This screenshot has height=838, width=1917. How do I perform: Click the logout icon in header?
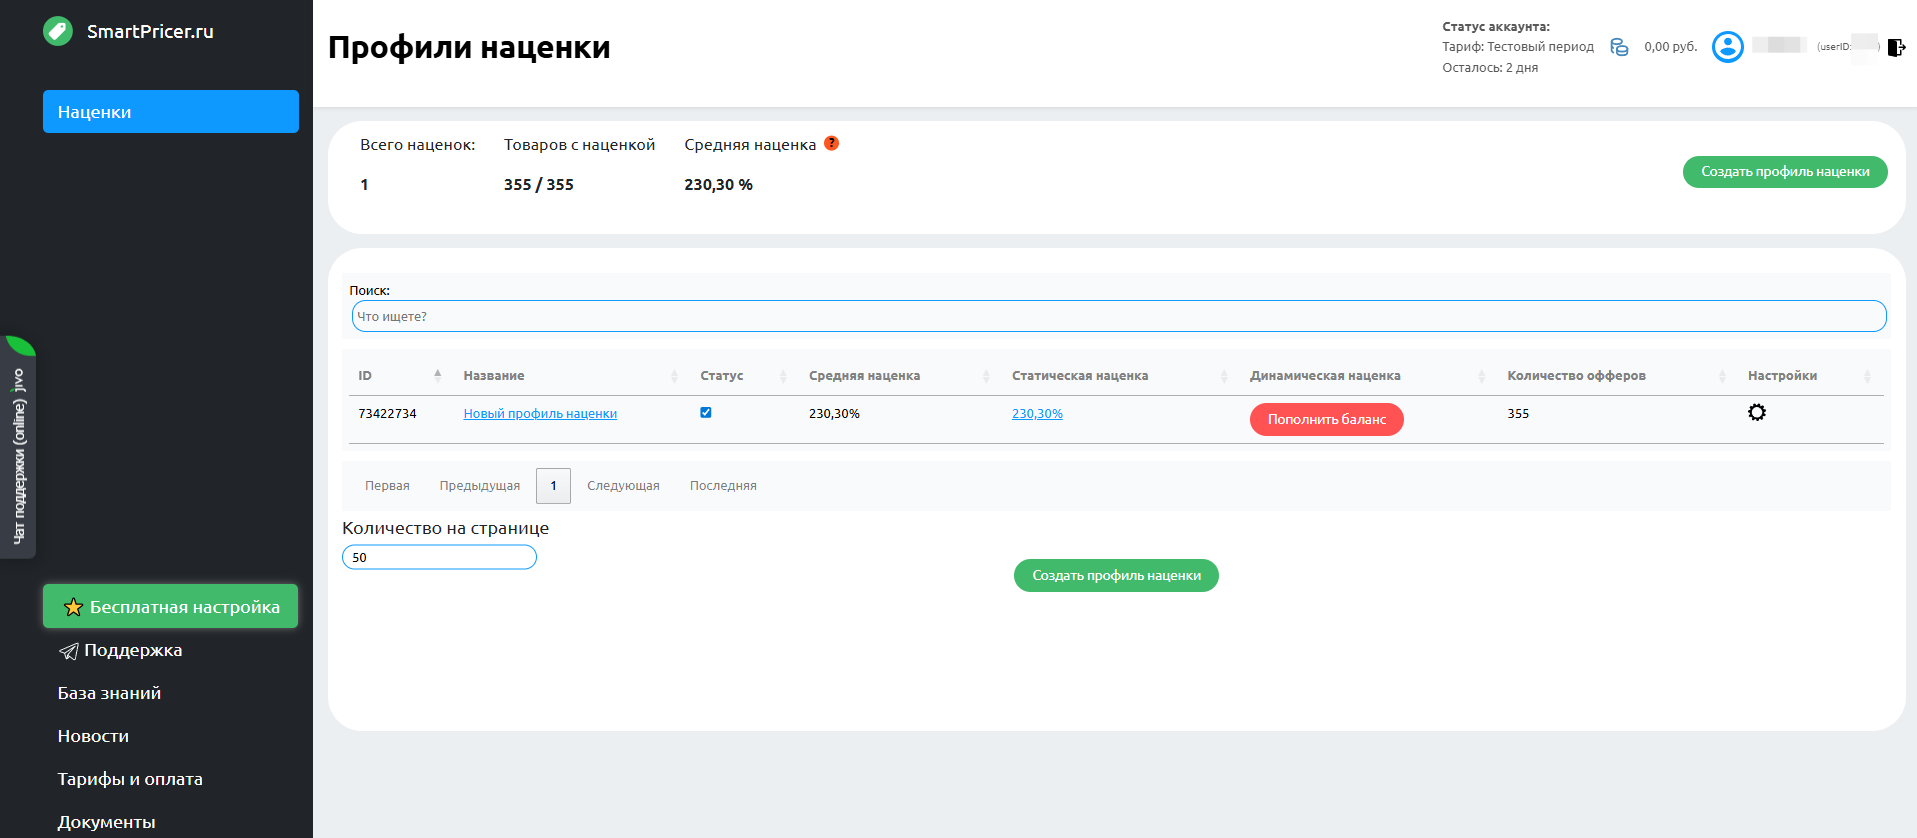[x=1895, y=47]
